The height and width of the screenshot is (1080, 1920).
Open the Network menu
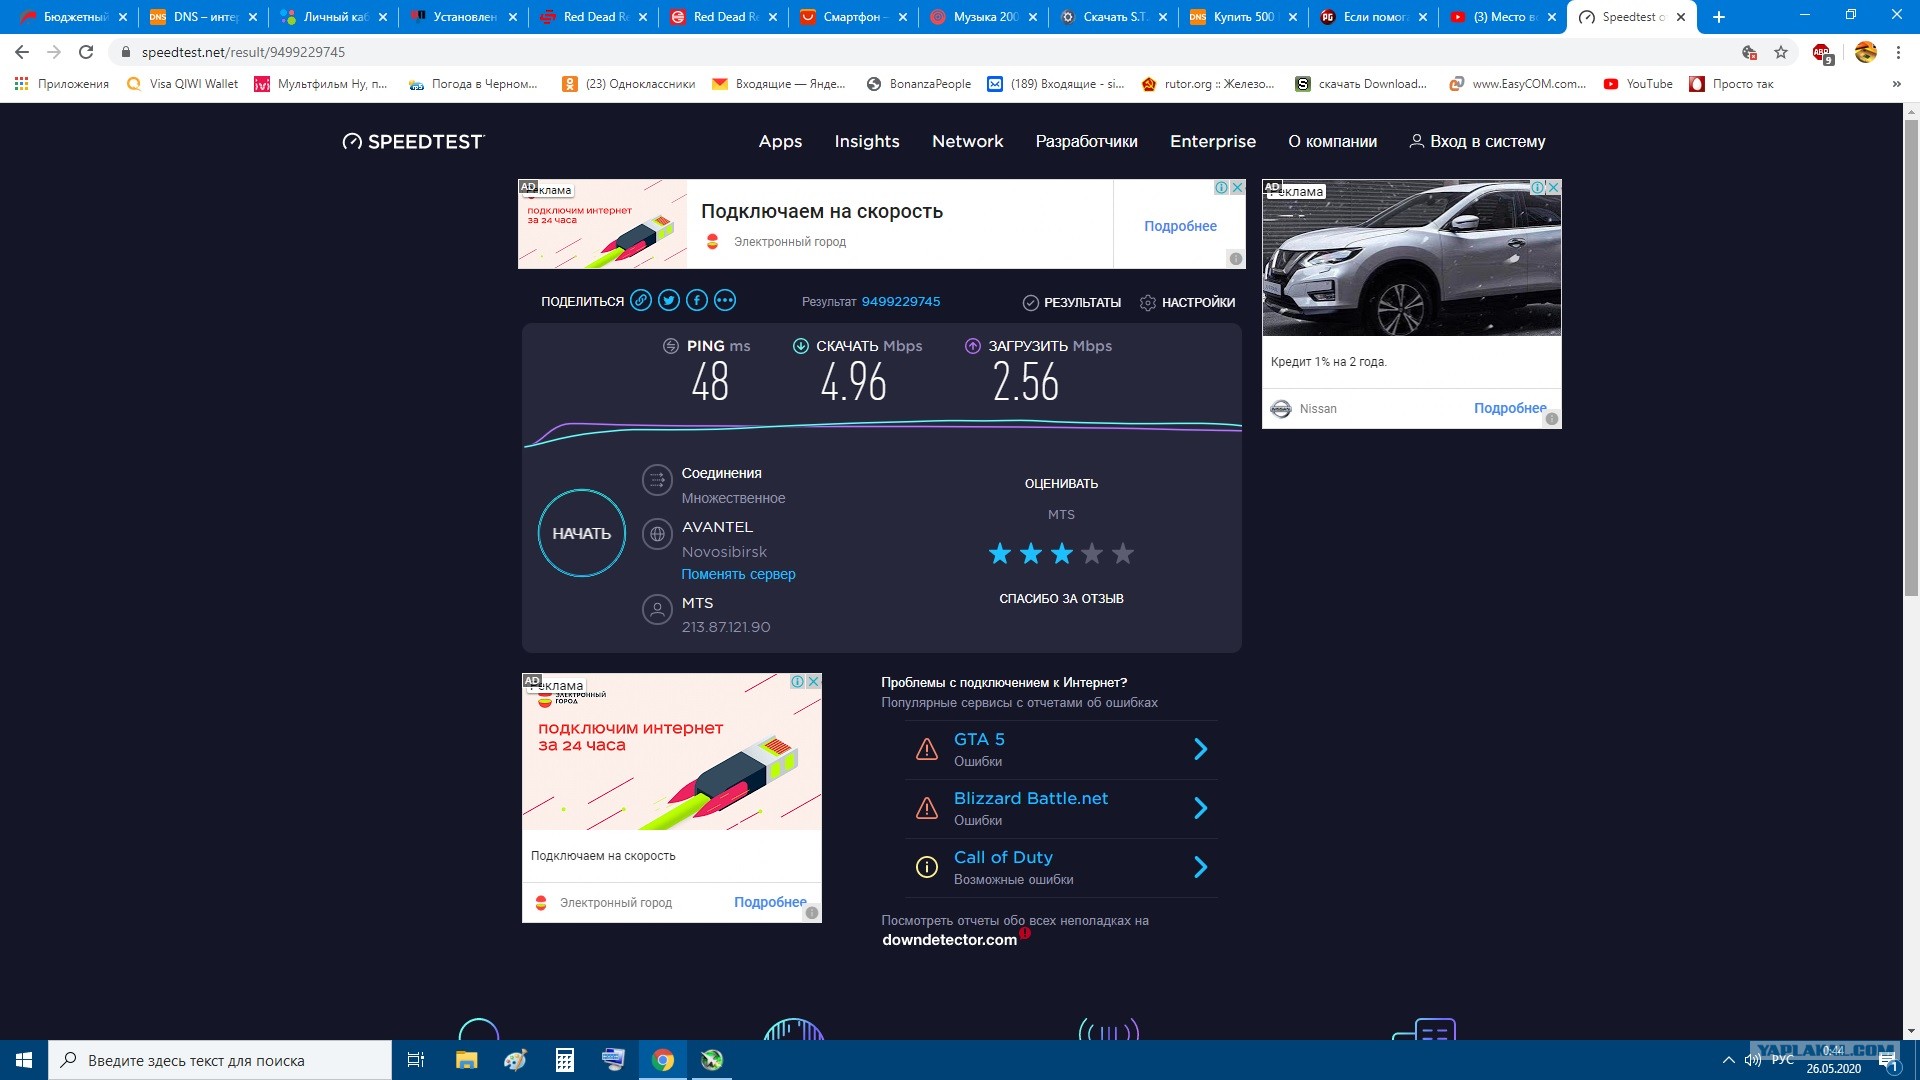[x=967, y=142]
